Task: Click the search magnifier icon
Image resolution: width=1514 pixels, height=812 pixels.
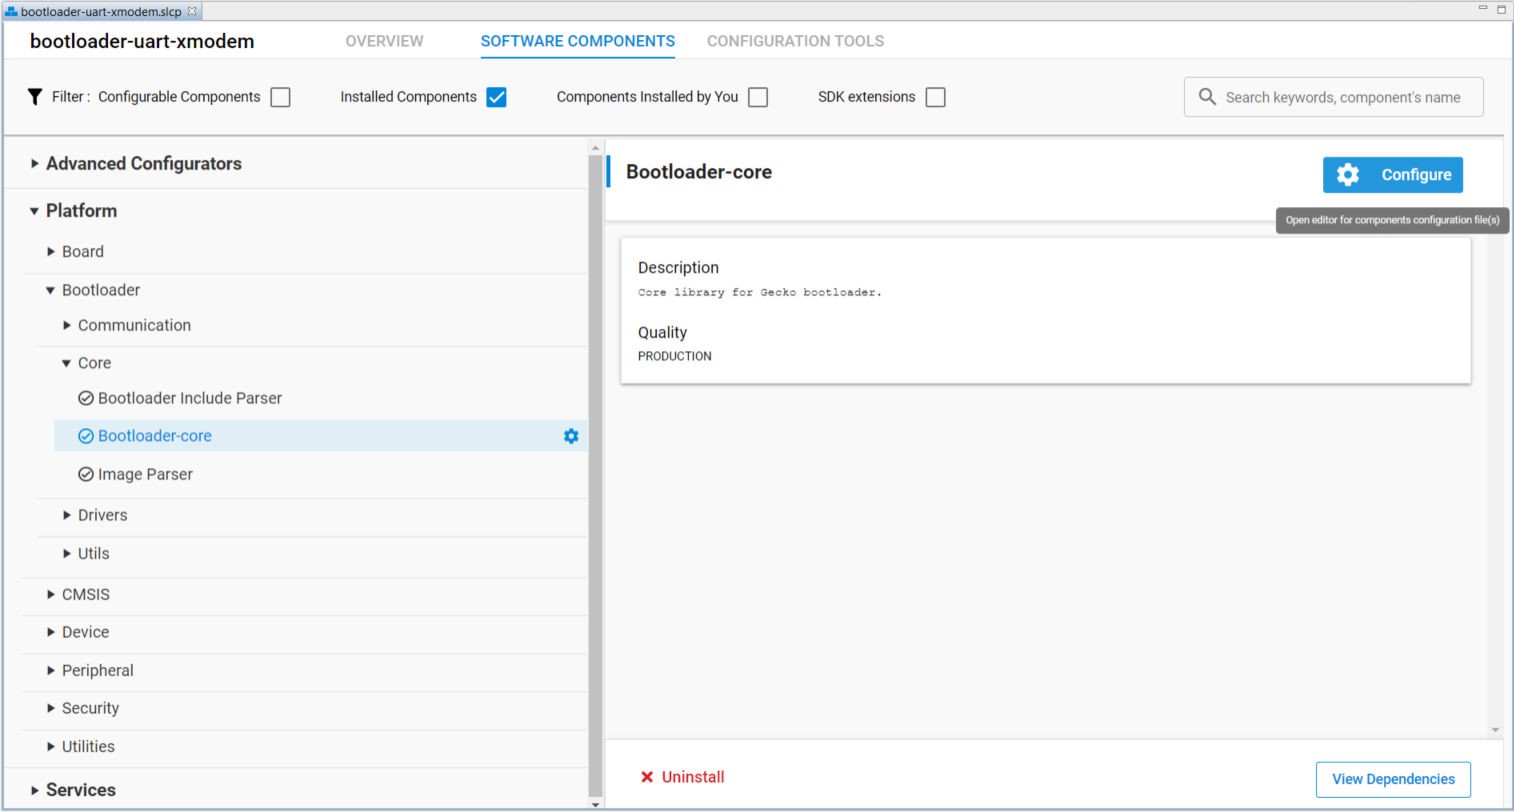Action: click(1207, 96)
